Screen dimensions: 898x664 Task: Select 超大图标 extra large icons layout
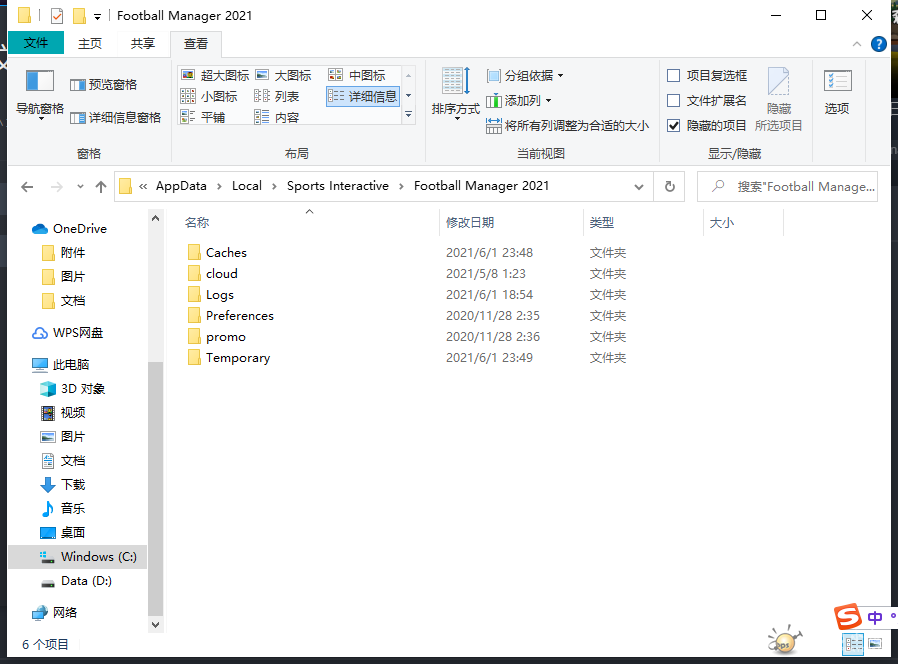pos(215,75)
